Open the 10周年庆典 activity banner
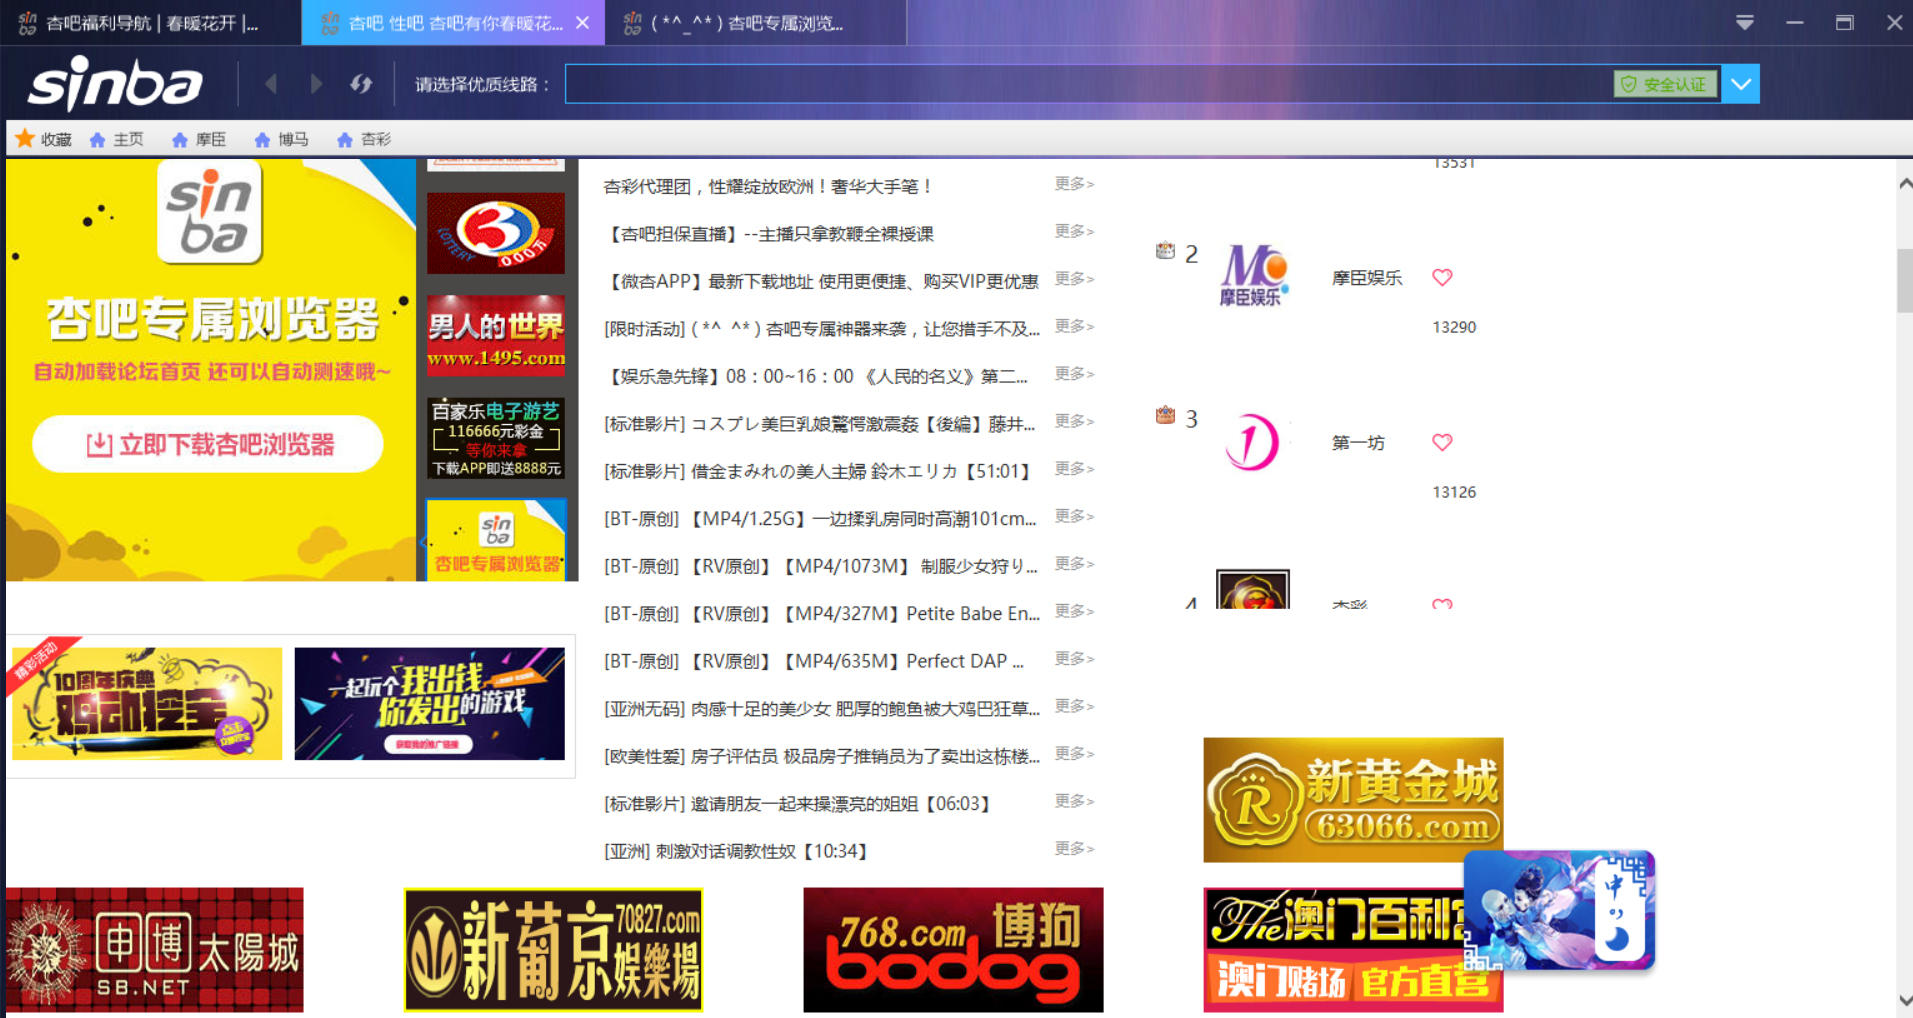 pyautogui.click(x=147, y=703)
